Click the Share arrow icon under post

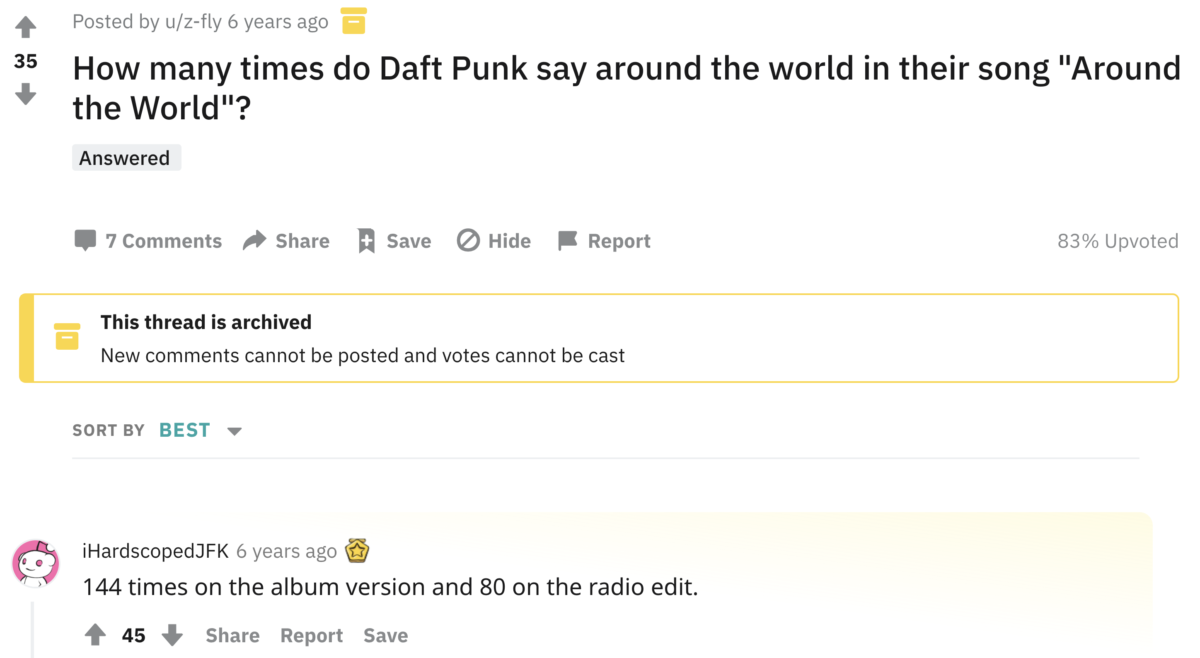coord(255,240)
